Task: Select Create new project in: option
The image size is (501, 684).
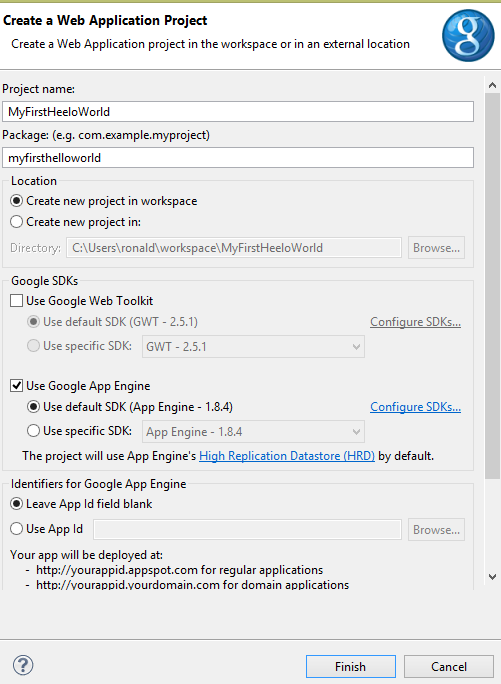Action: coord(16,222)
